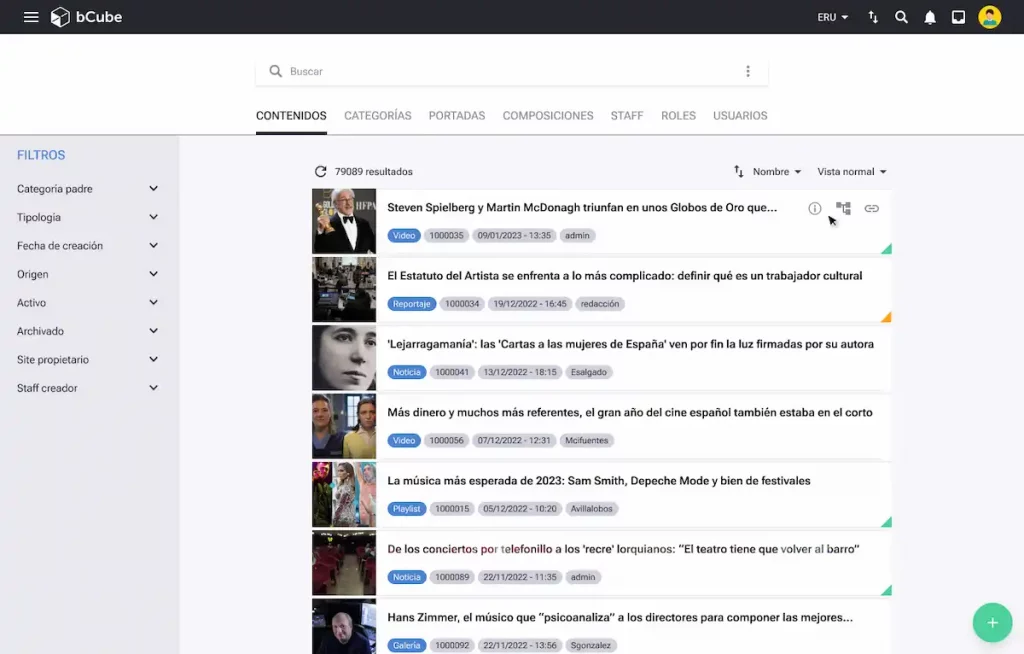Open the hamburger navigation menu

click(x=31, y=17)
